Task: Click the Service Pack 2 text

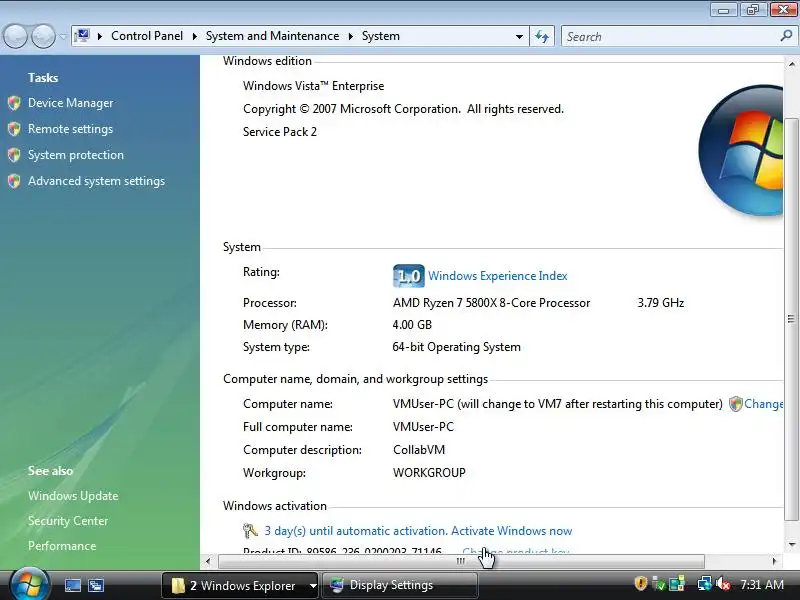Action: pyautogui.click(x=280, y=132)
